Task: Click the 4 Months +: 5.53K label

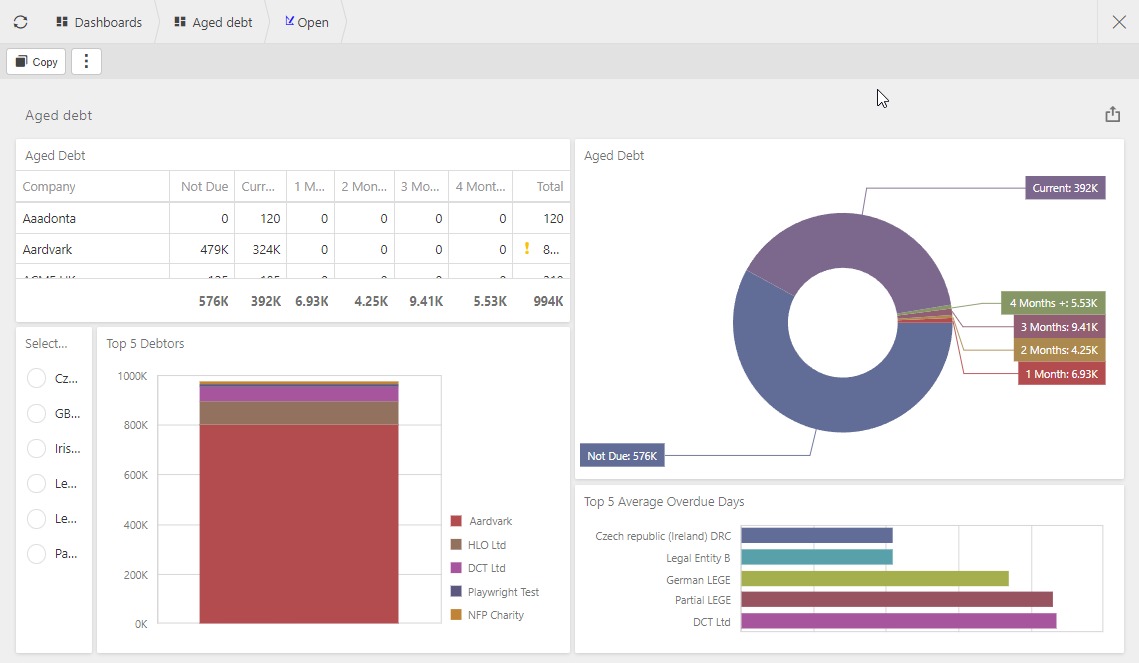Action: [1053, 303]
